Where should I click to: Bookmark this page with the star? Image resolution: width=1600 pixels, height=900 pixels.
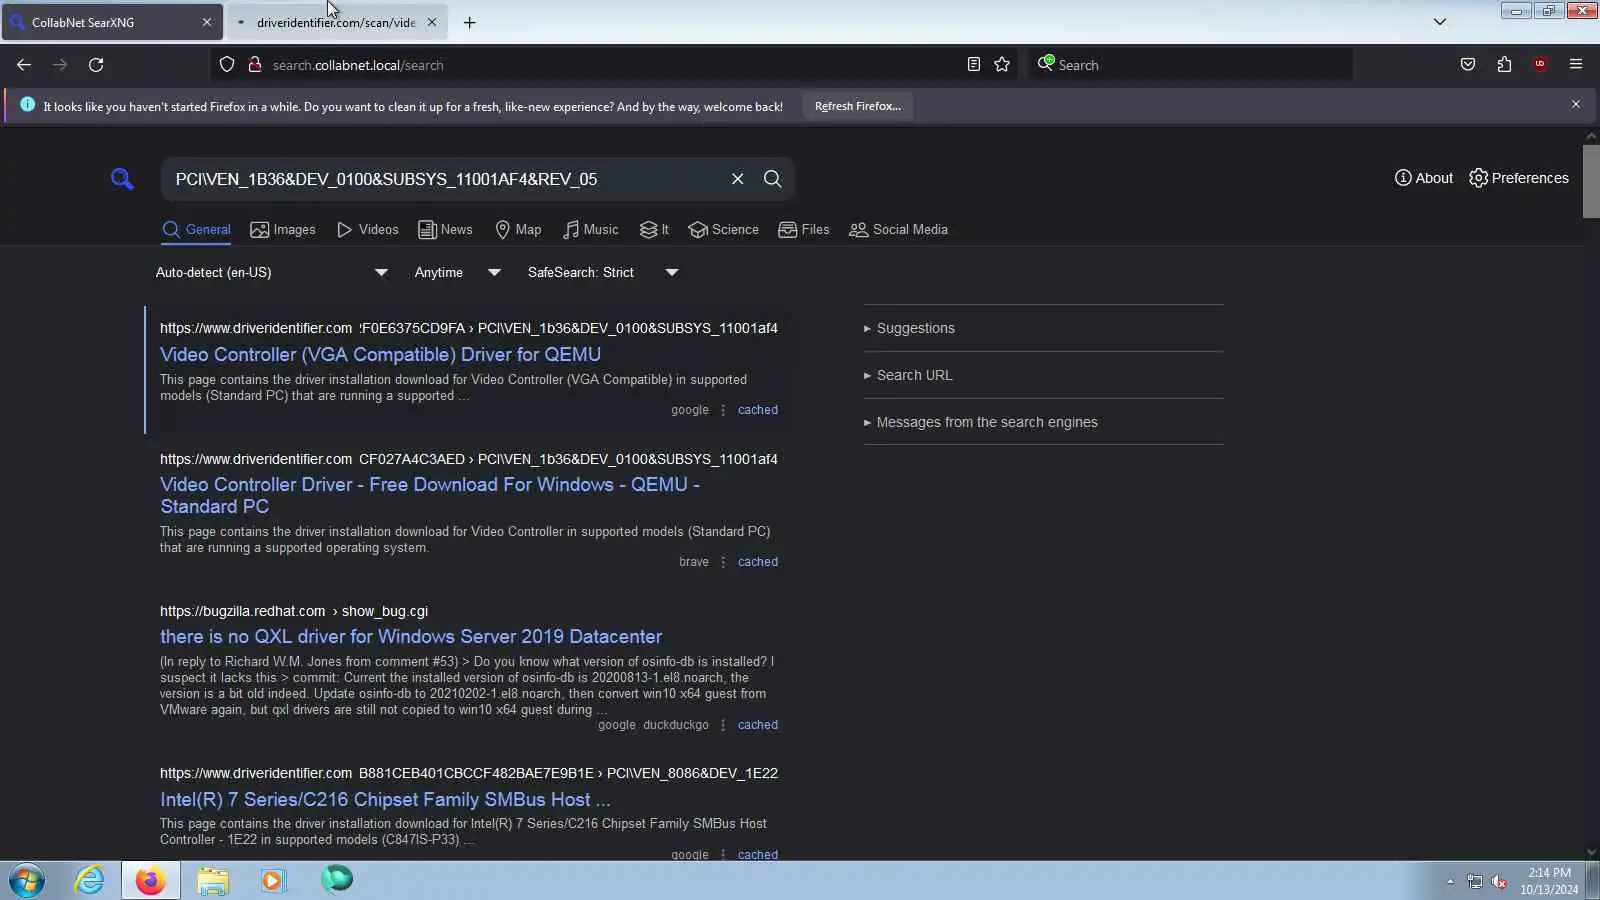1002,65
